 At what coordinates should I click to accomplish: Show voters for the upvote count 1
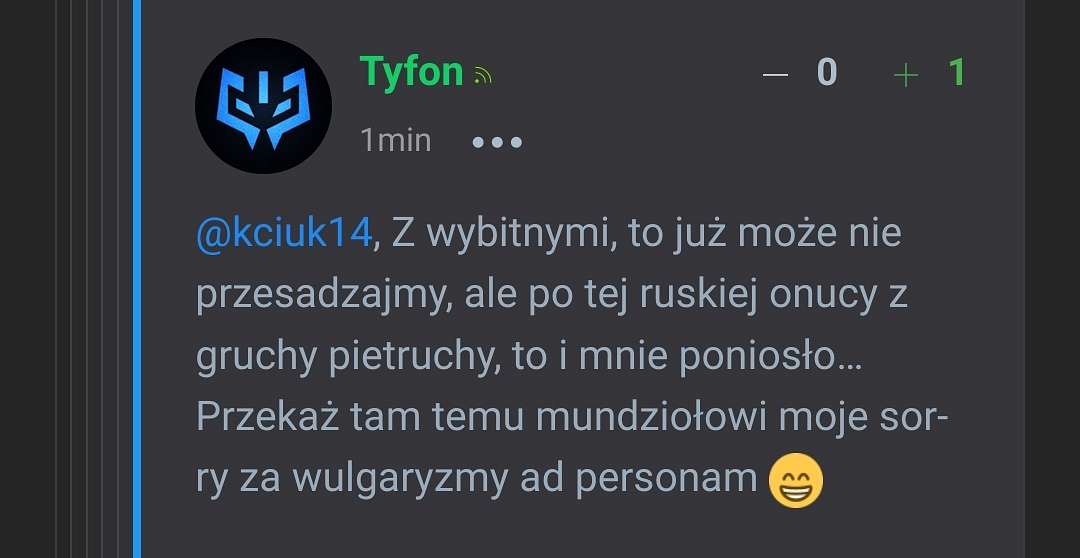[x=957, y=72]
